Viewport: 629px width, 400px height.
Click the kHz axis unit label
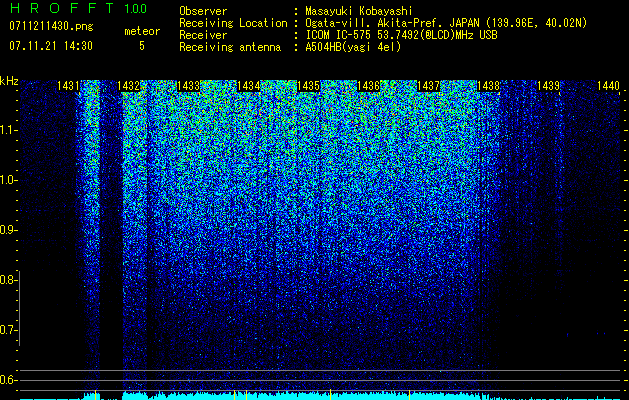(x=9, y=81)
